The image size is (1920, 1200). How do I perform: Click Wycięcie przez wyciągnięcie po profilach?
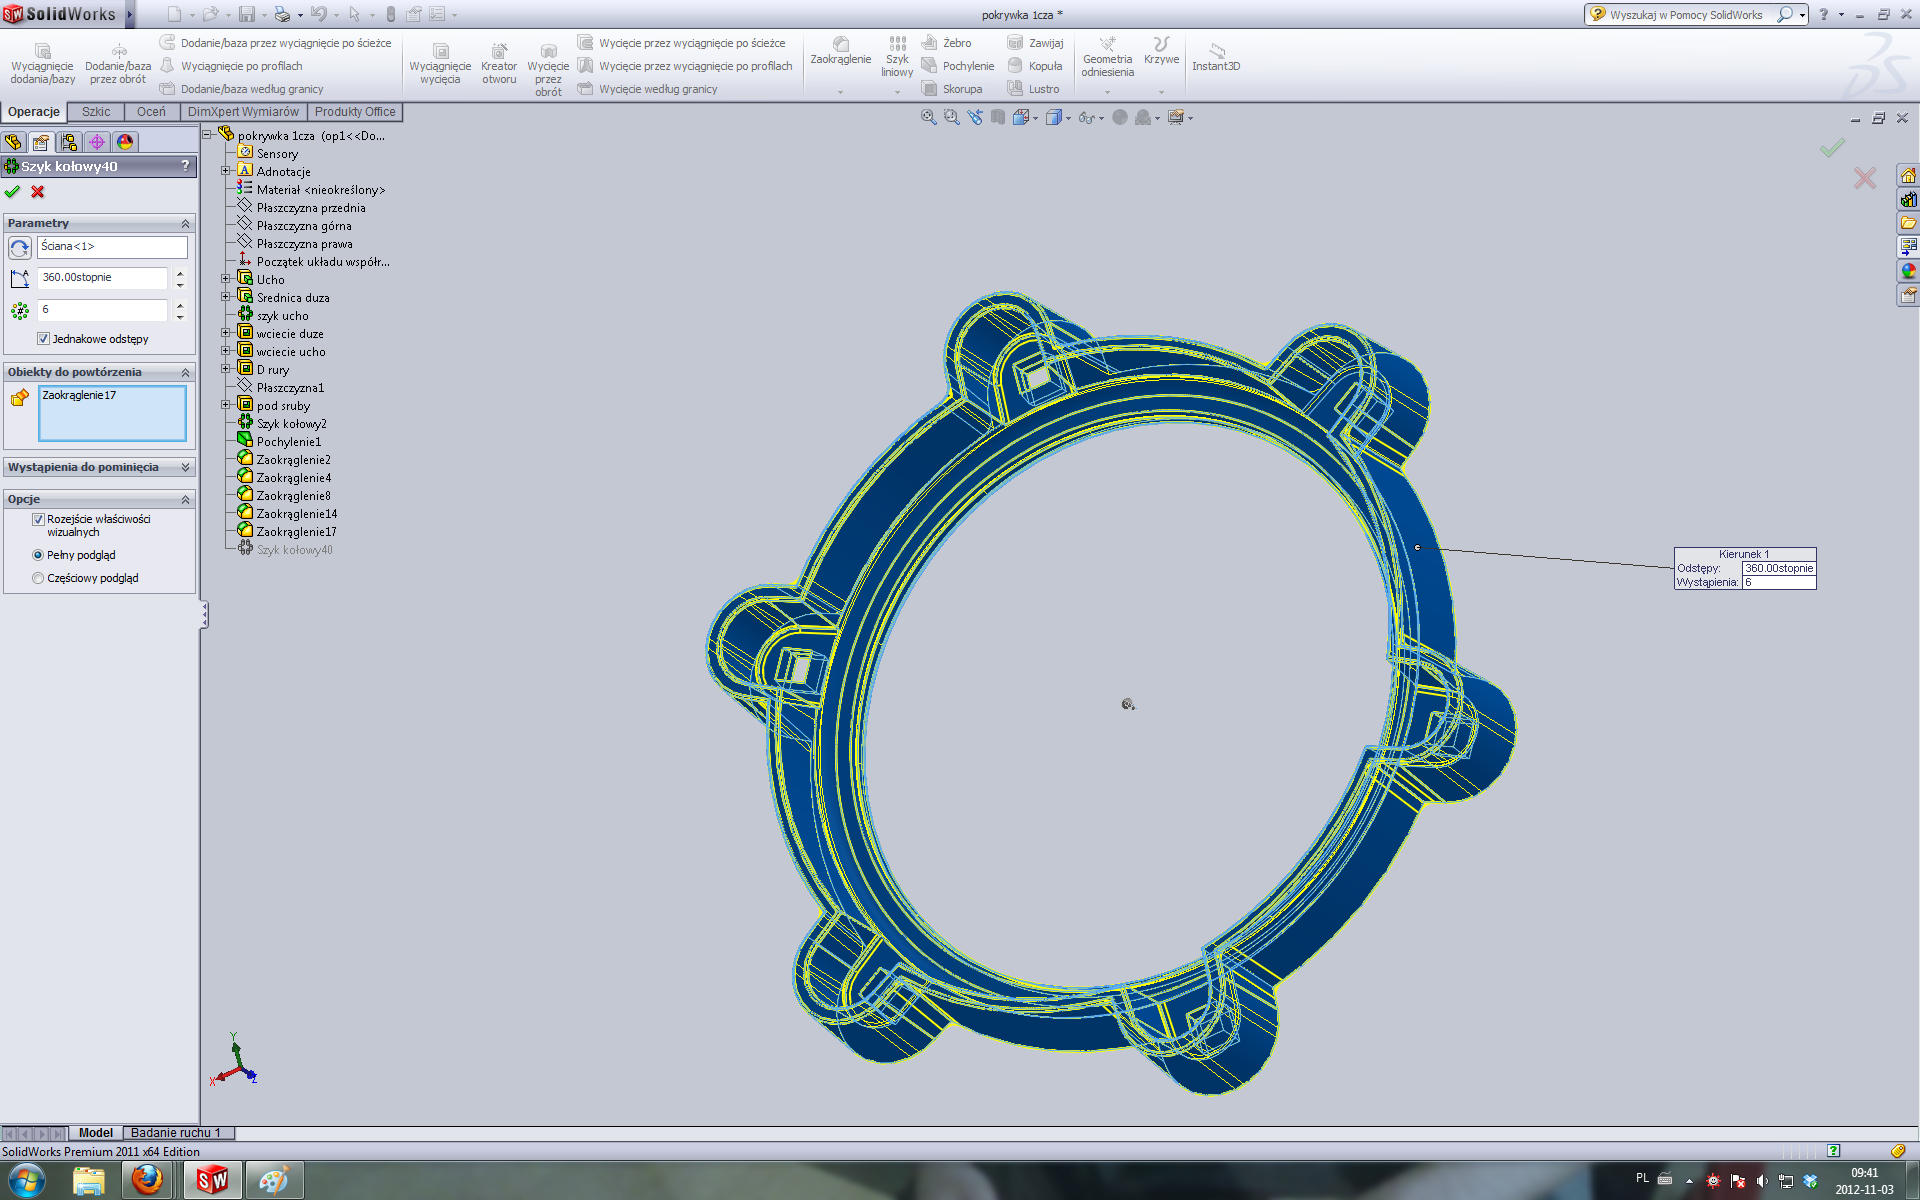[x=685, y=66]
